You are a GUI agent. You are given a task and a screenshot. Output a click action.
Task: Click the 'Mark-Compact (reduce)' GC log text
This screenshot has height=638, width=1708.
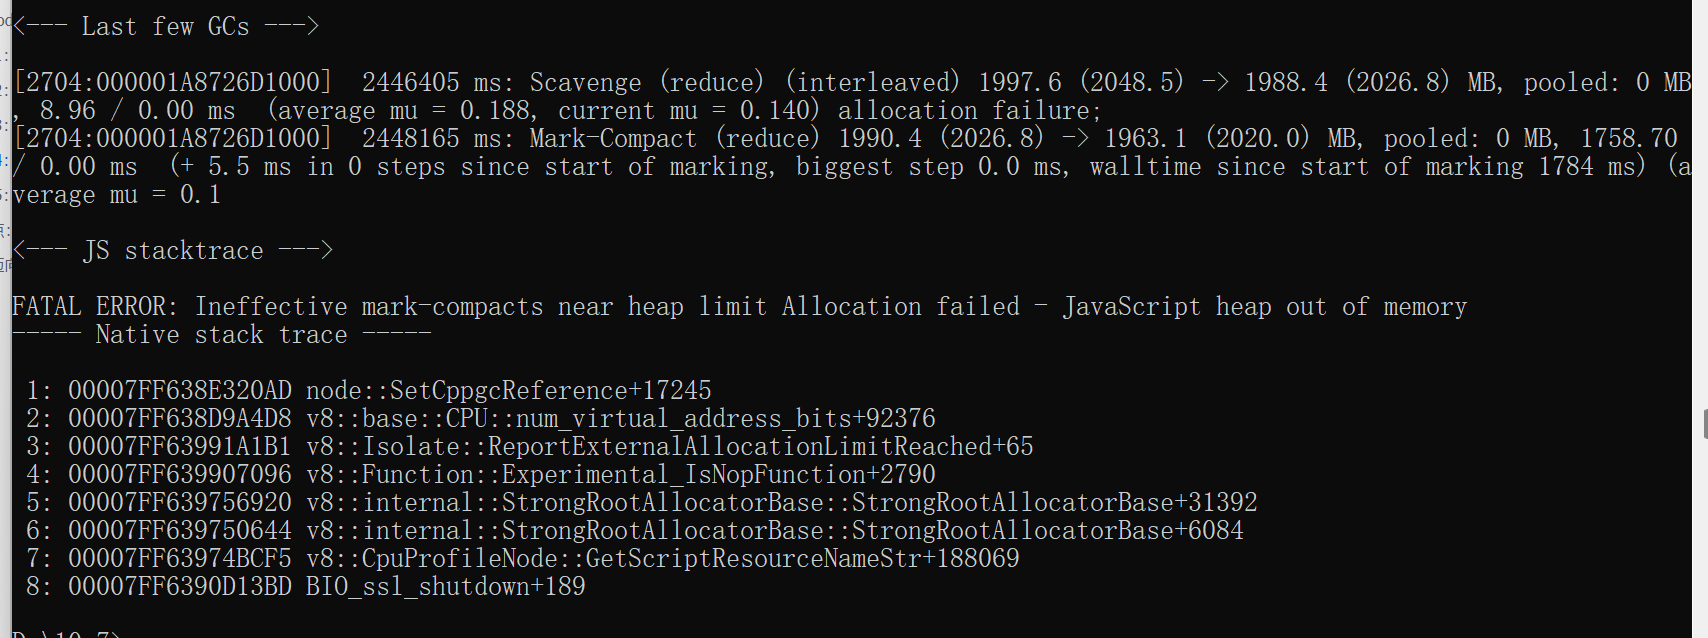(x=674, y=139)
